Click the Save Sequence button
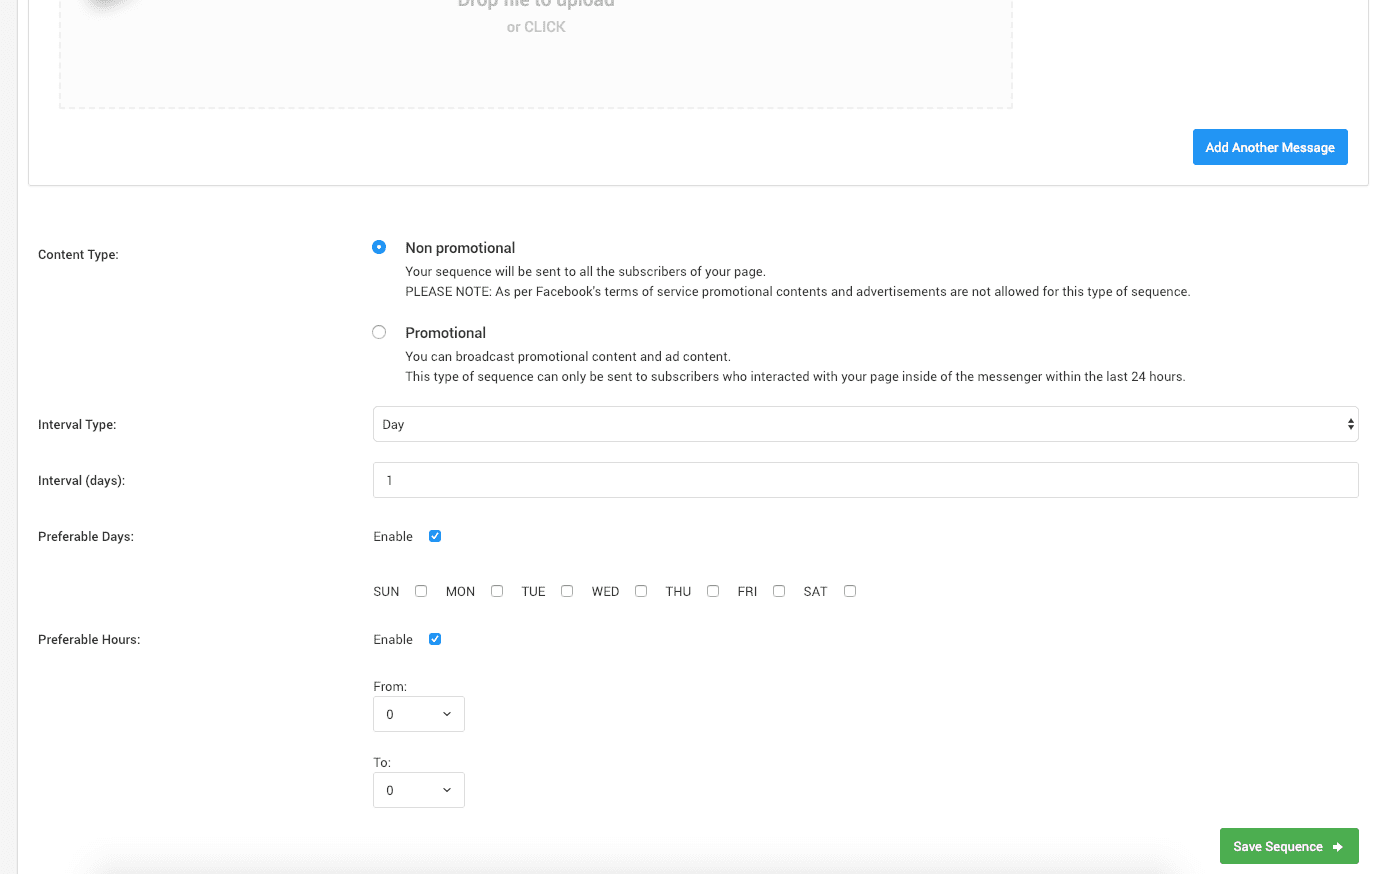This screenshot has height=874, width=1377. point(1289,846)
